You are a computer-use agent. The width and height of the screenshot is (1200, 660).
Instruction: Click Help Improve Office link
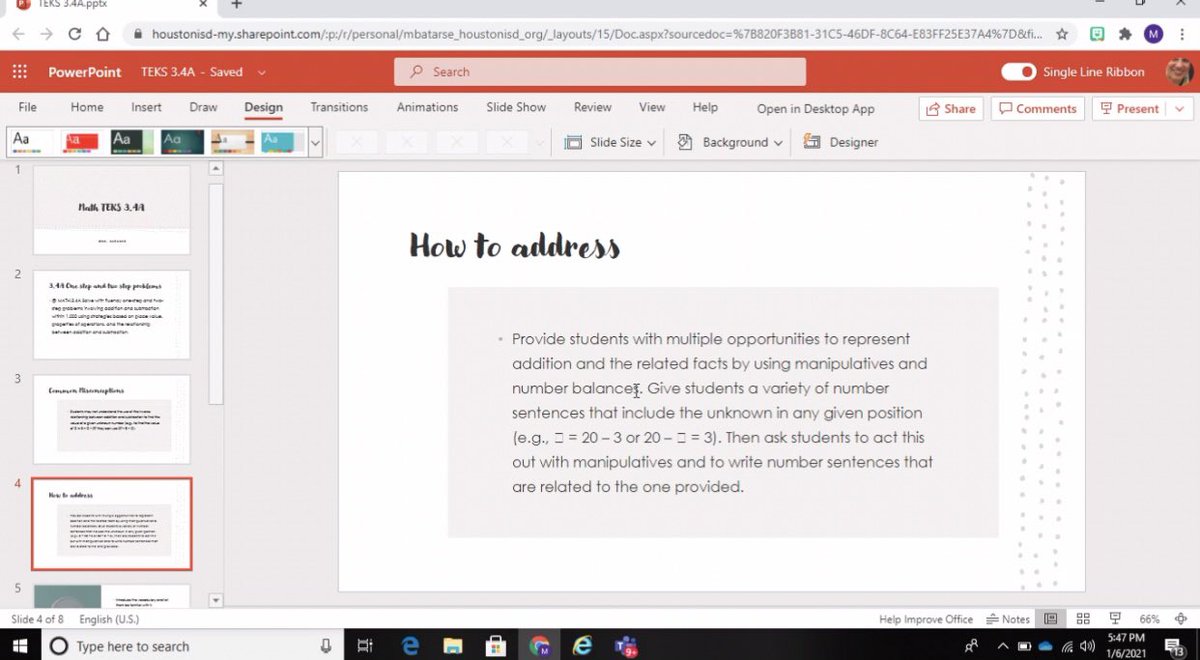pos(926,619)
